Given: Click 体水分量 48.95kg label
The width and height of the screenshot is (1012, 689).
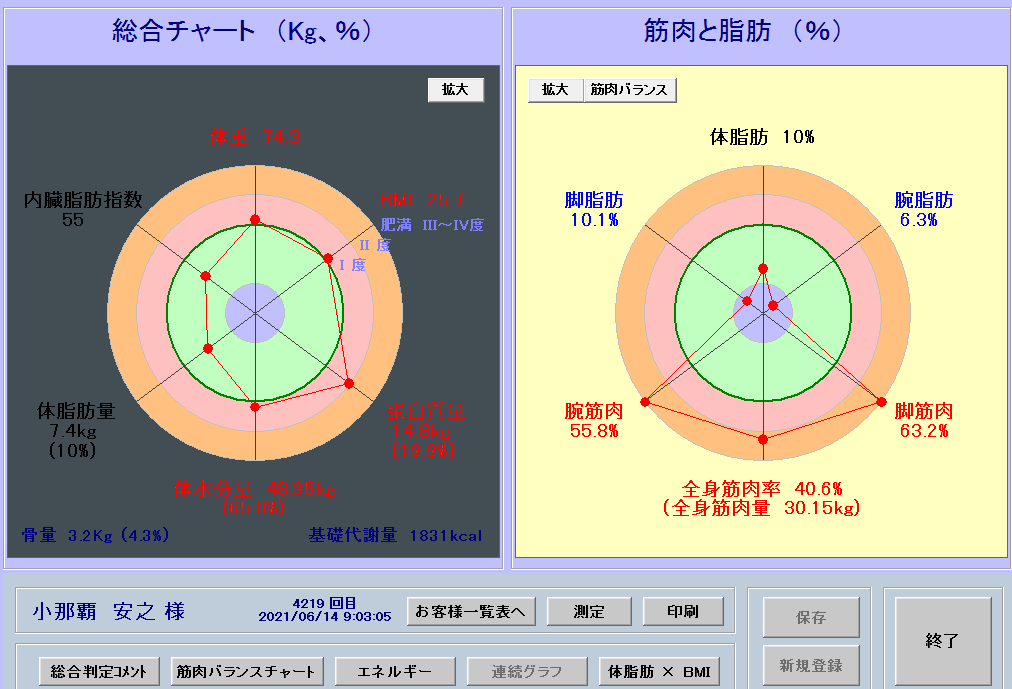Looking at the screenshot, I should pyautogui.click(x=254, y=498).
